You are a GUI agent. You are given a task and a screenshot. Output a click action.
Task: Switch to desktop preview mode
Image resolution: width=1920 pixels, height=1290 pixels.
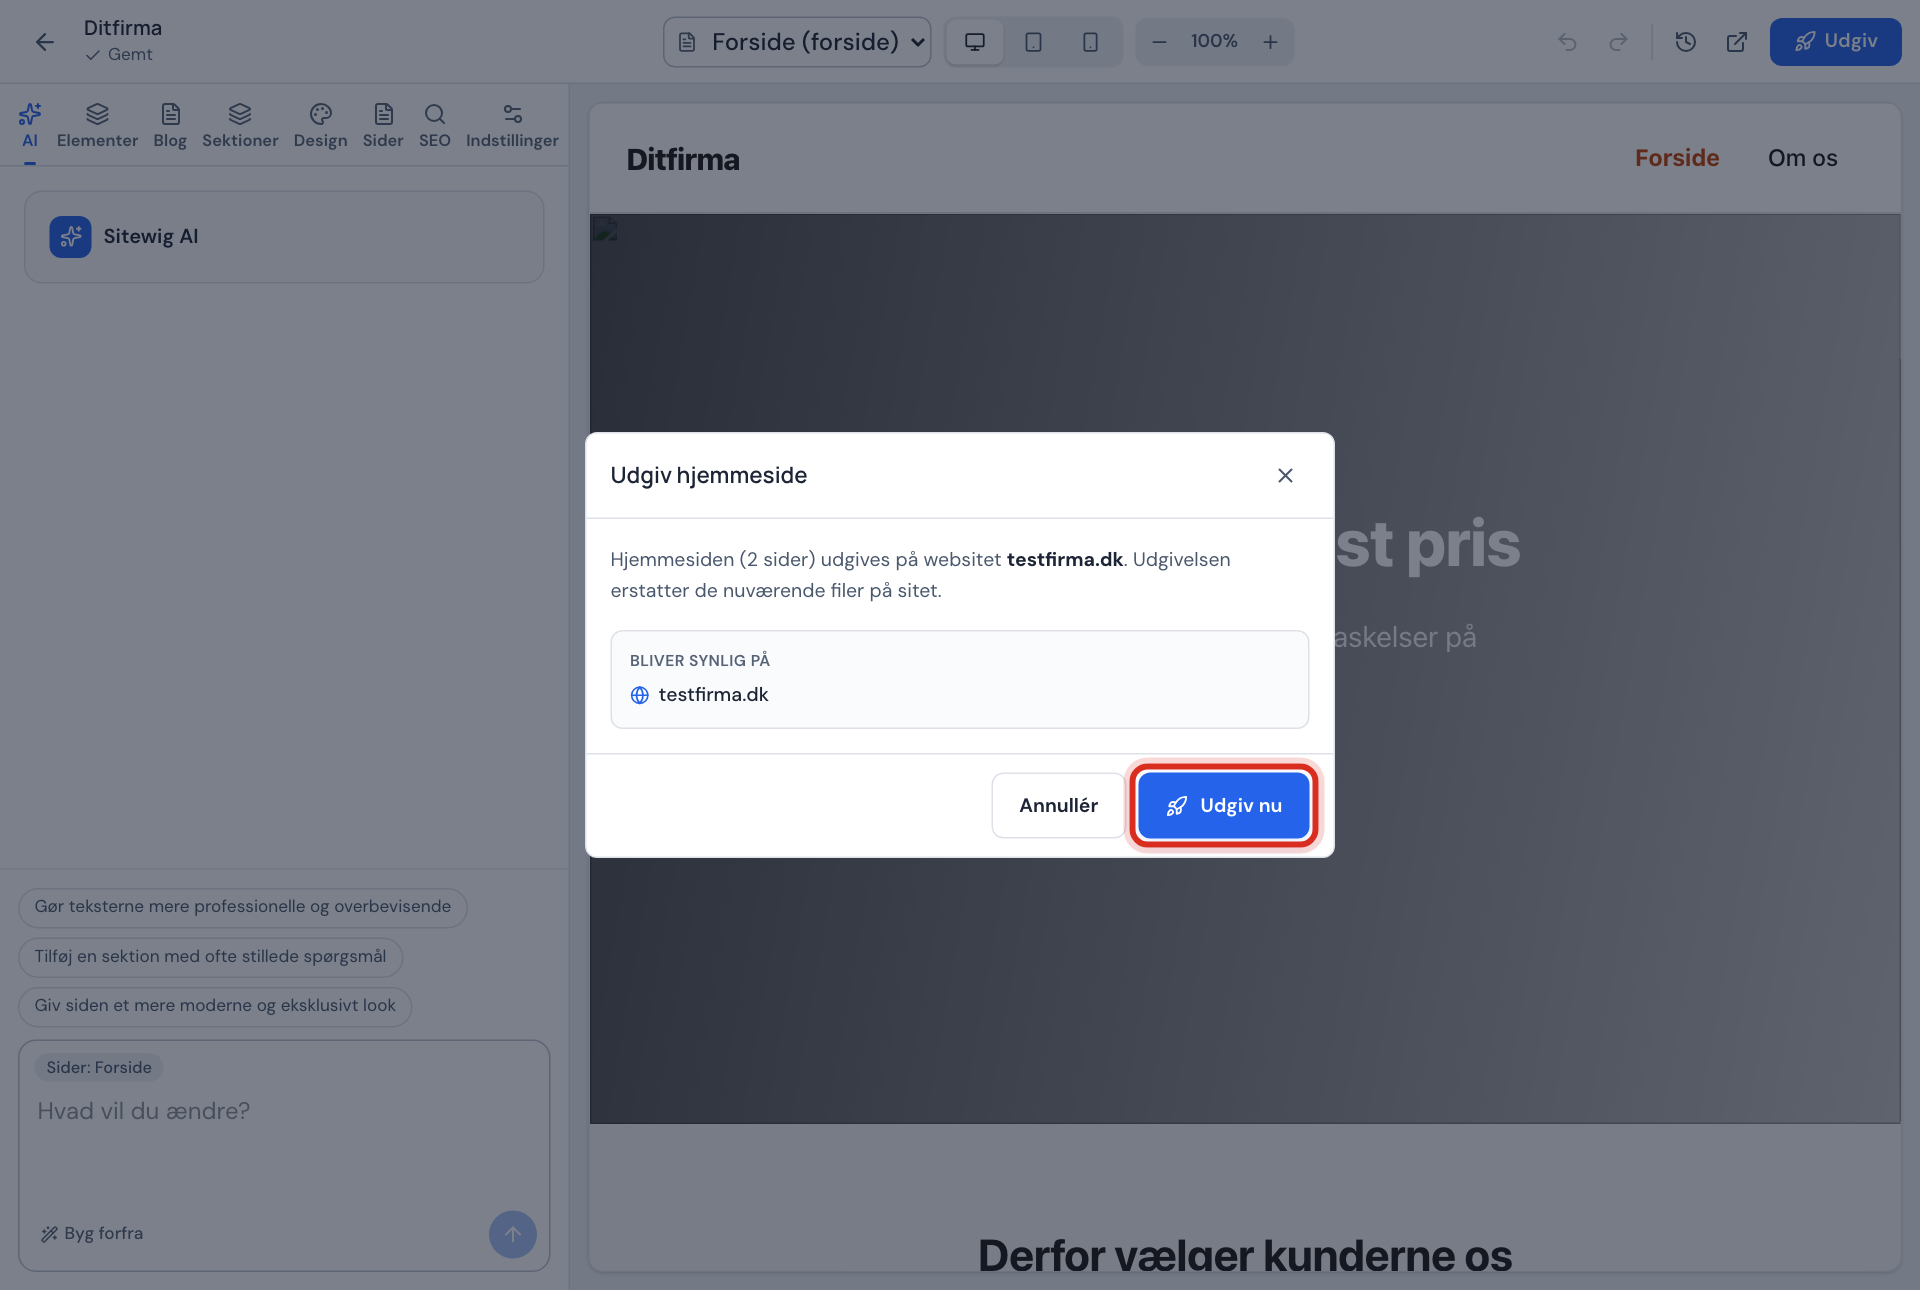[x=974, y=42]
